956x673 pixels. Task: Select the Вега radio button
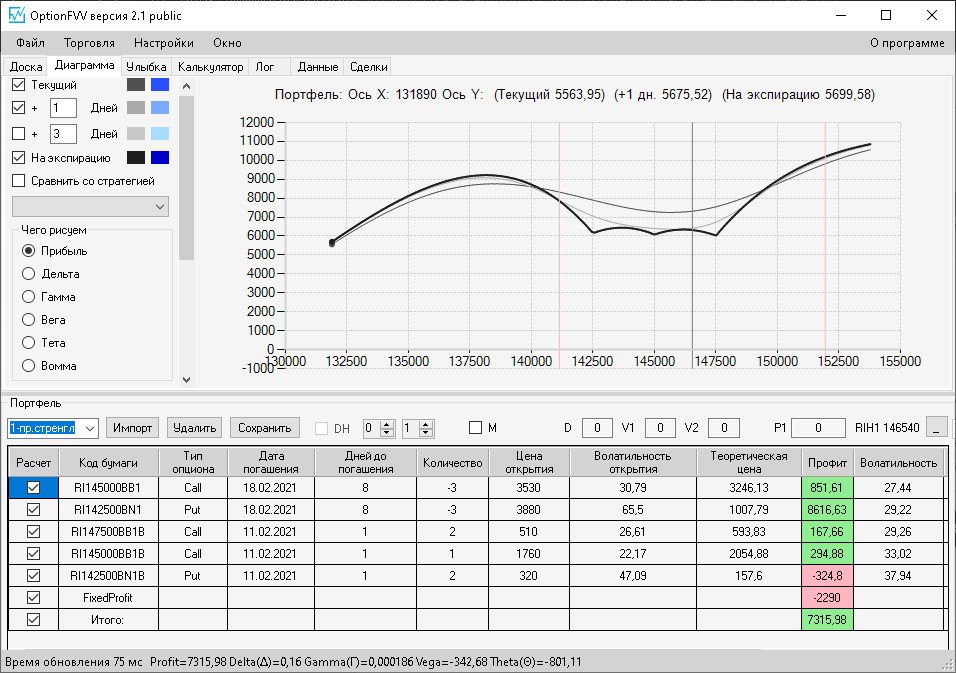(x=29, y=319)
